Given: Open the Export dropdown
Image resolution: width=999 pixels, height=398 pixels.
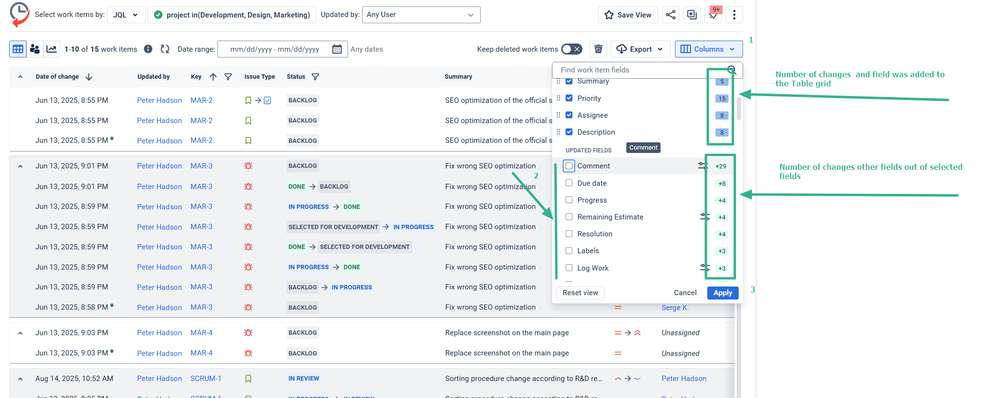Looking at the screenshot, I should [641, 49].
